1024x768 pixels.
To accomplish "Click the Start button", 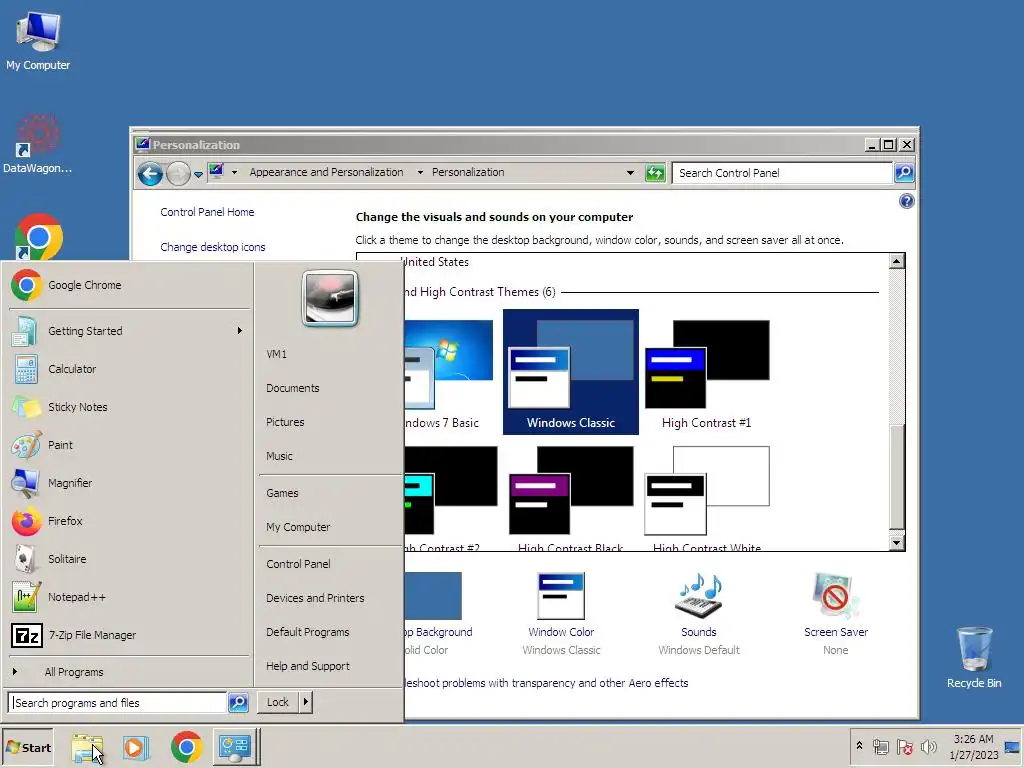I will click(x=27, y=747).
